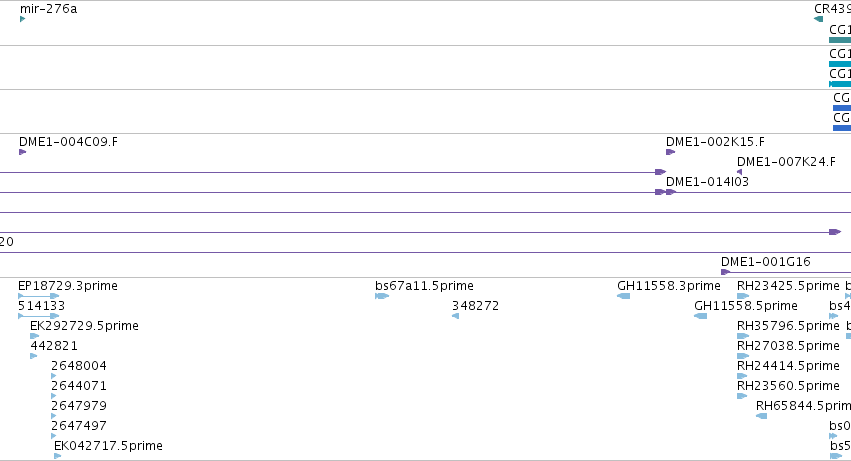Select the small arrow glyph under 2648004
This screenshot has height=461, width=851.
[54, 376]
